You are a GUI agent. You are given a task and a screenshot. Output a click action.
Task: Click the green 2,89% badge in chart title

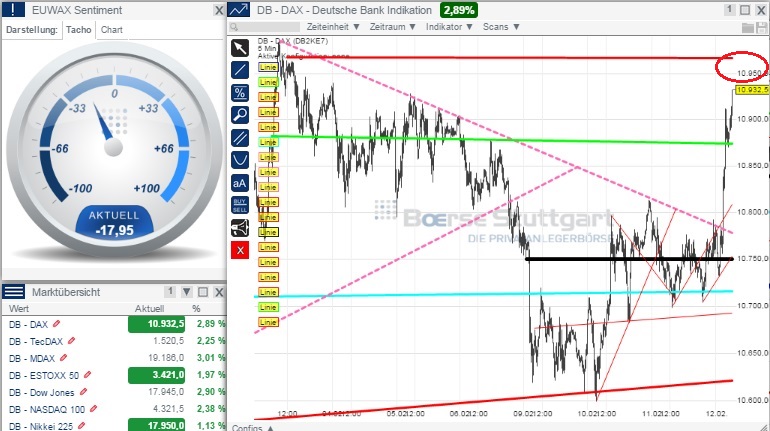pyautogui.click(x=459, y=10)
